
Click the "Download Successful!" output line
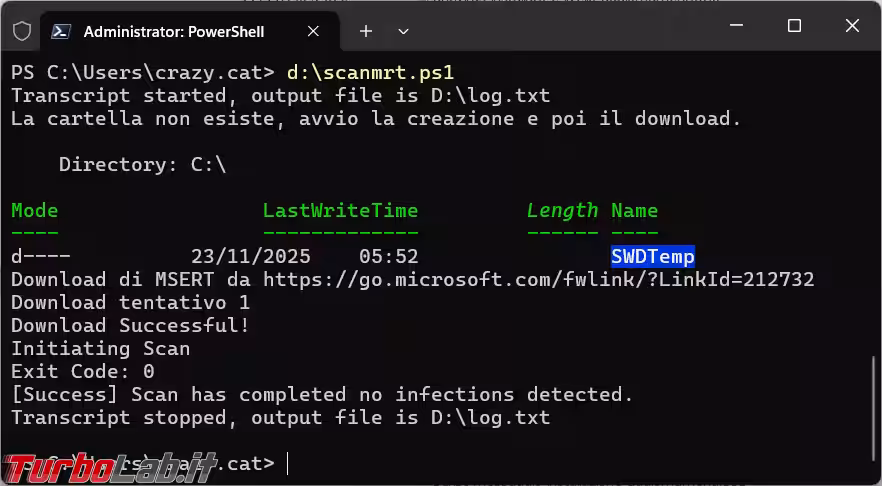pyautogui.click(x=130, y=325)
